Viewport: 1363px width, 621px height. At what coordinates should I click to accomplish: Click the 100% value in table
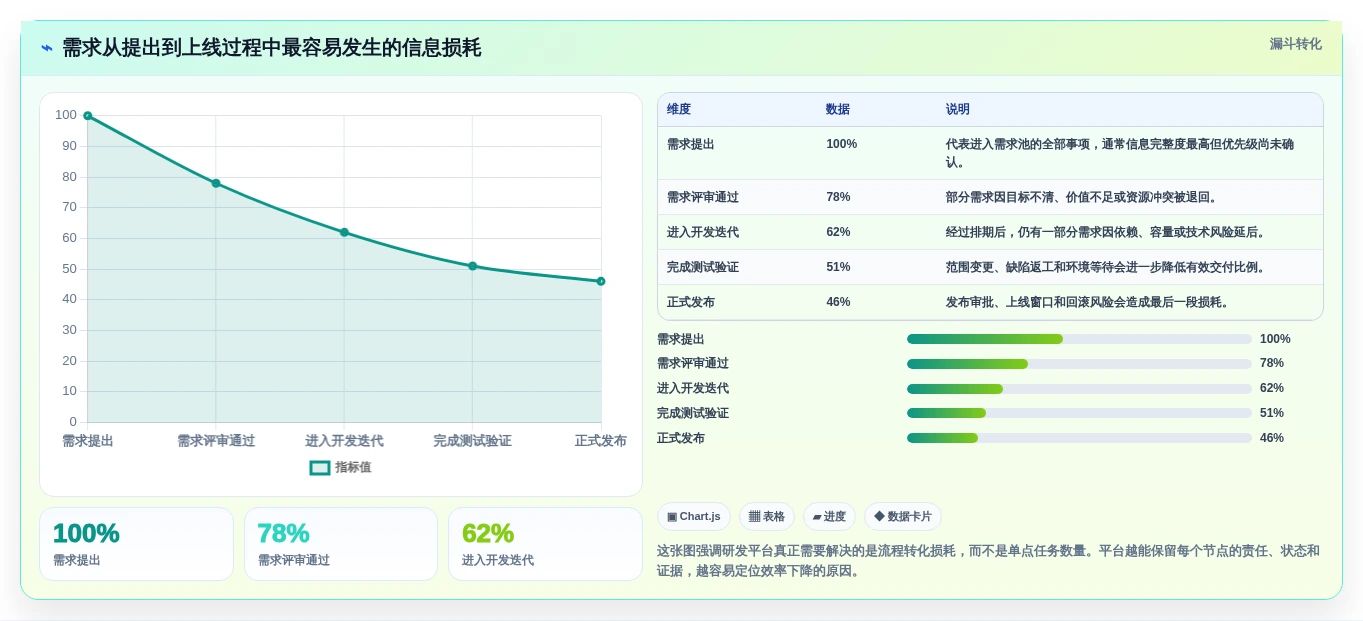click(841, 144)
